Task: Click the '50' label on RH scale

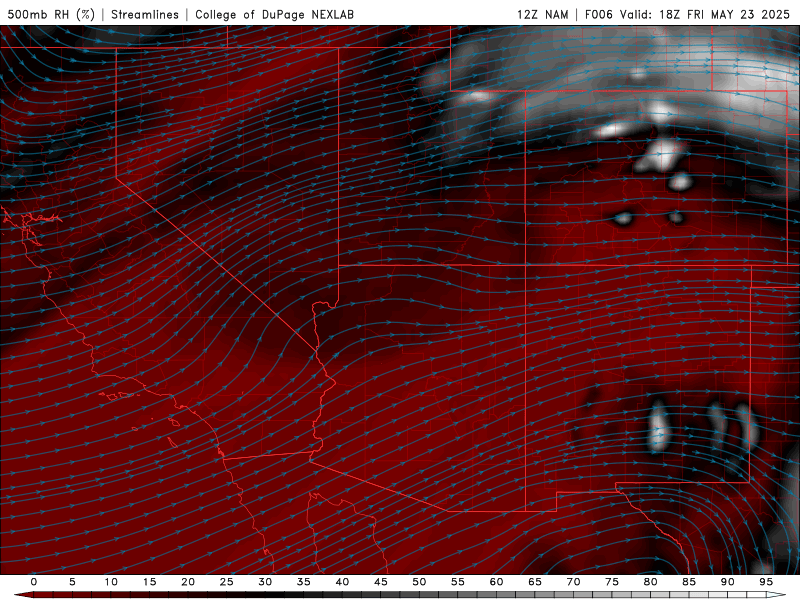Action: pos(419,582)
